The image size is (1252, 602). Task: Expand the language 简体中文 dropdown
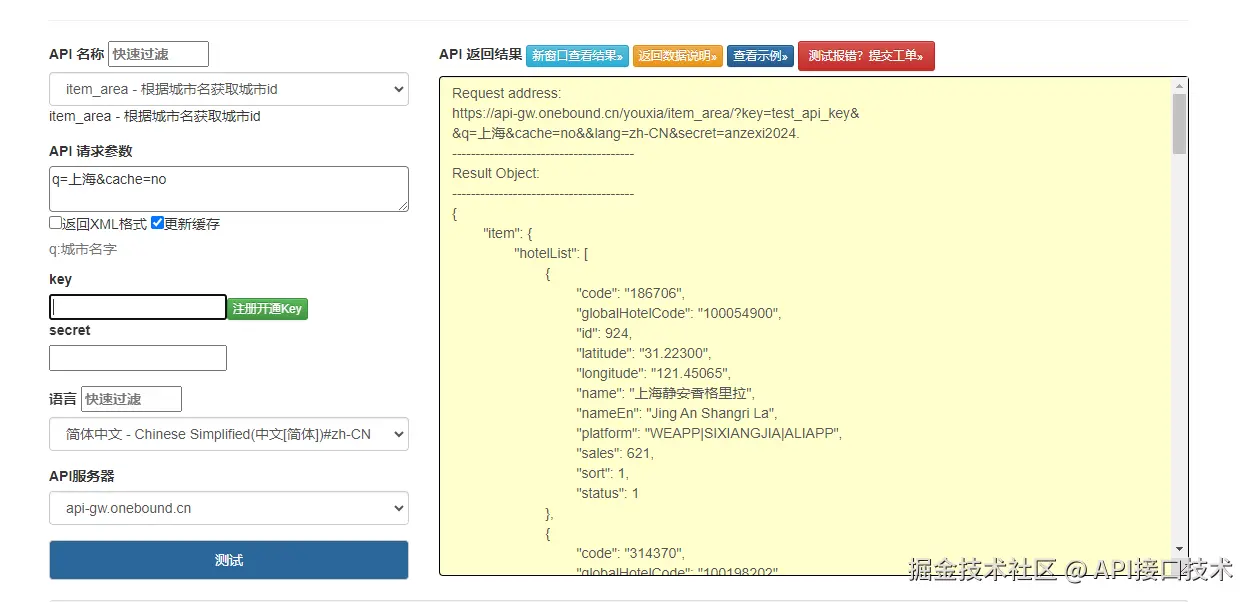229,434
